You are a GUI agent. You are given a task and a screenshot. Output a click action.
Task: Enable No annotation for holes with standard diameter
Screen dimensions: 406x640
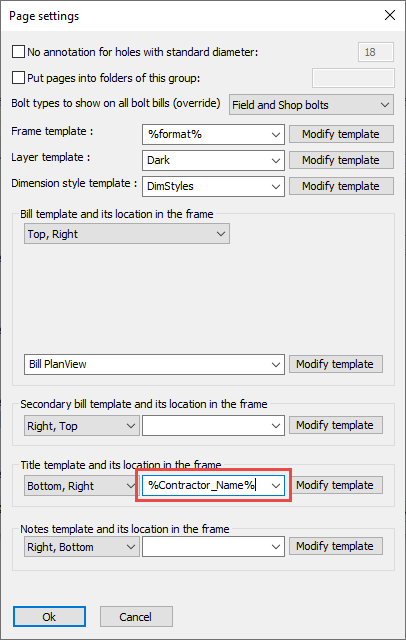tap(18, 52)
